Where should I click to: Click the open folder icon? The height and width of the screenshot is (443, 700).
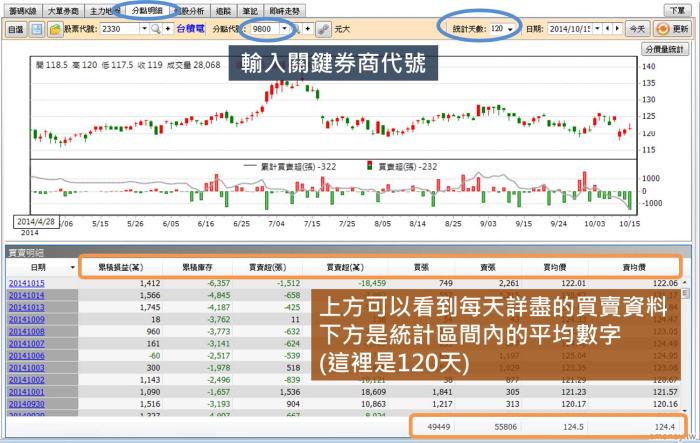coord(55,29)
